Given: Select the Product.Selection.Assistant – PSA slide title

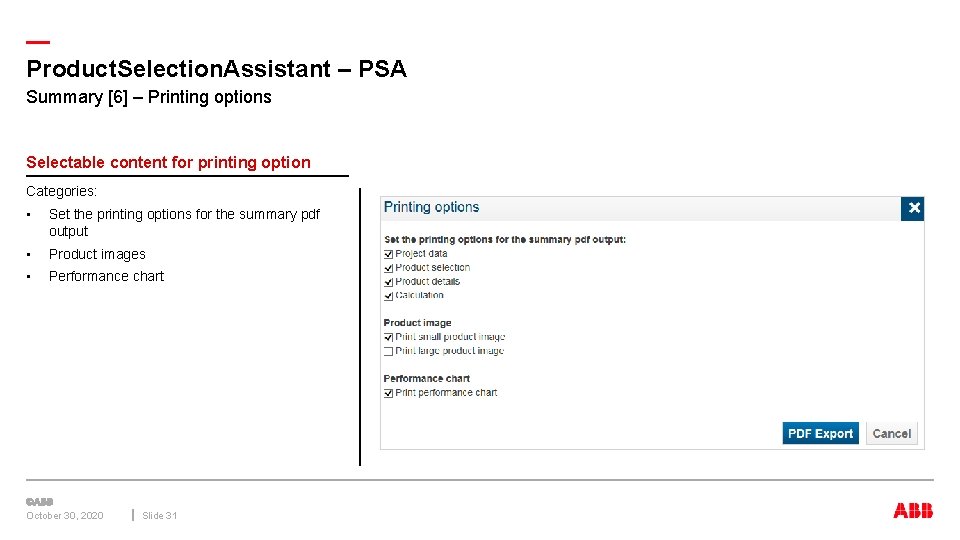Looking at the screenshot, I should click(216, 69).
